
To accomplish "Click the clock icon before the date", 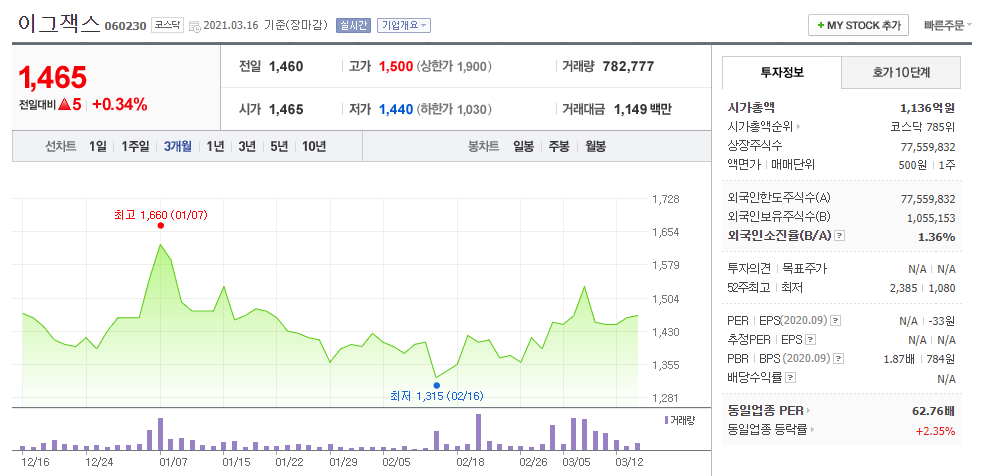I will pyautogui.click(x=195, y=26).
